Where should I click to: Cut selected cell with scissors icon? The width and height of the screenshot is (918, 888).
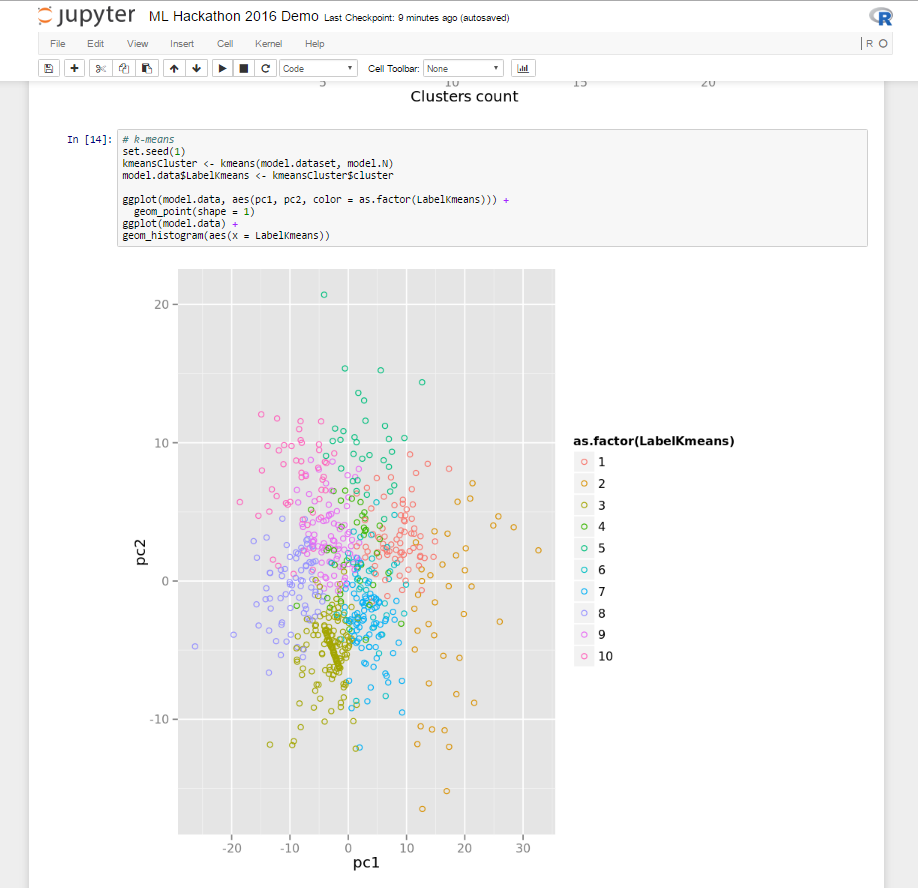click(101, 68)
